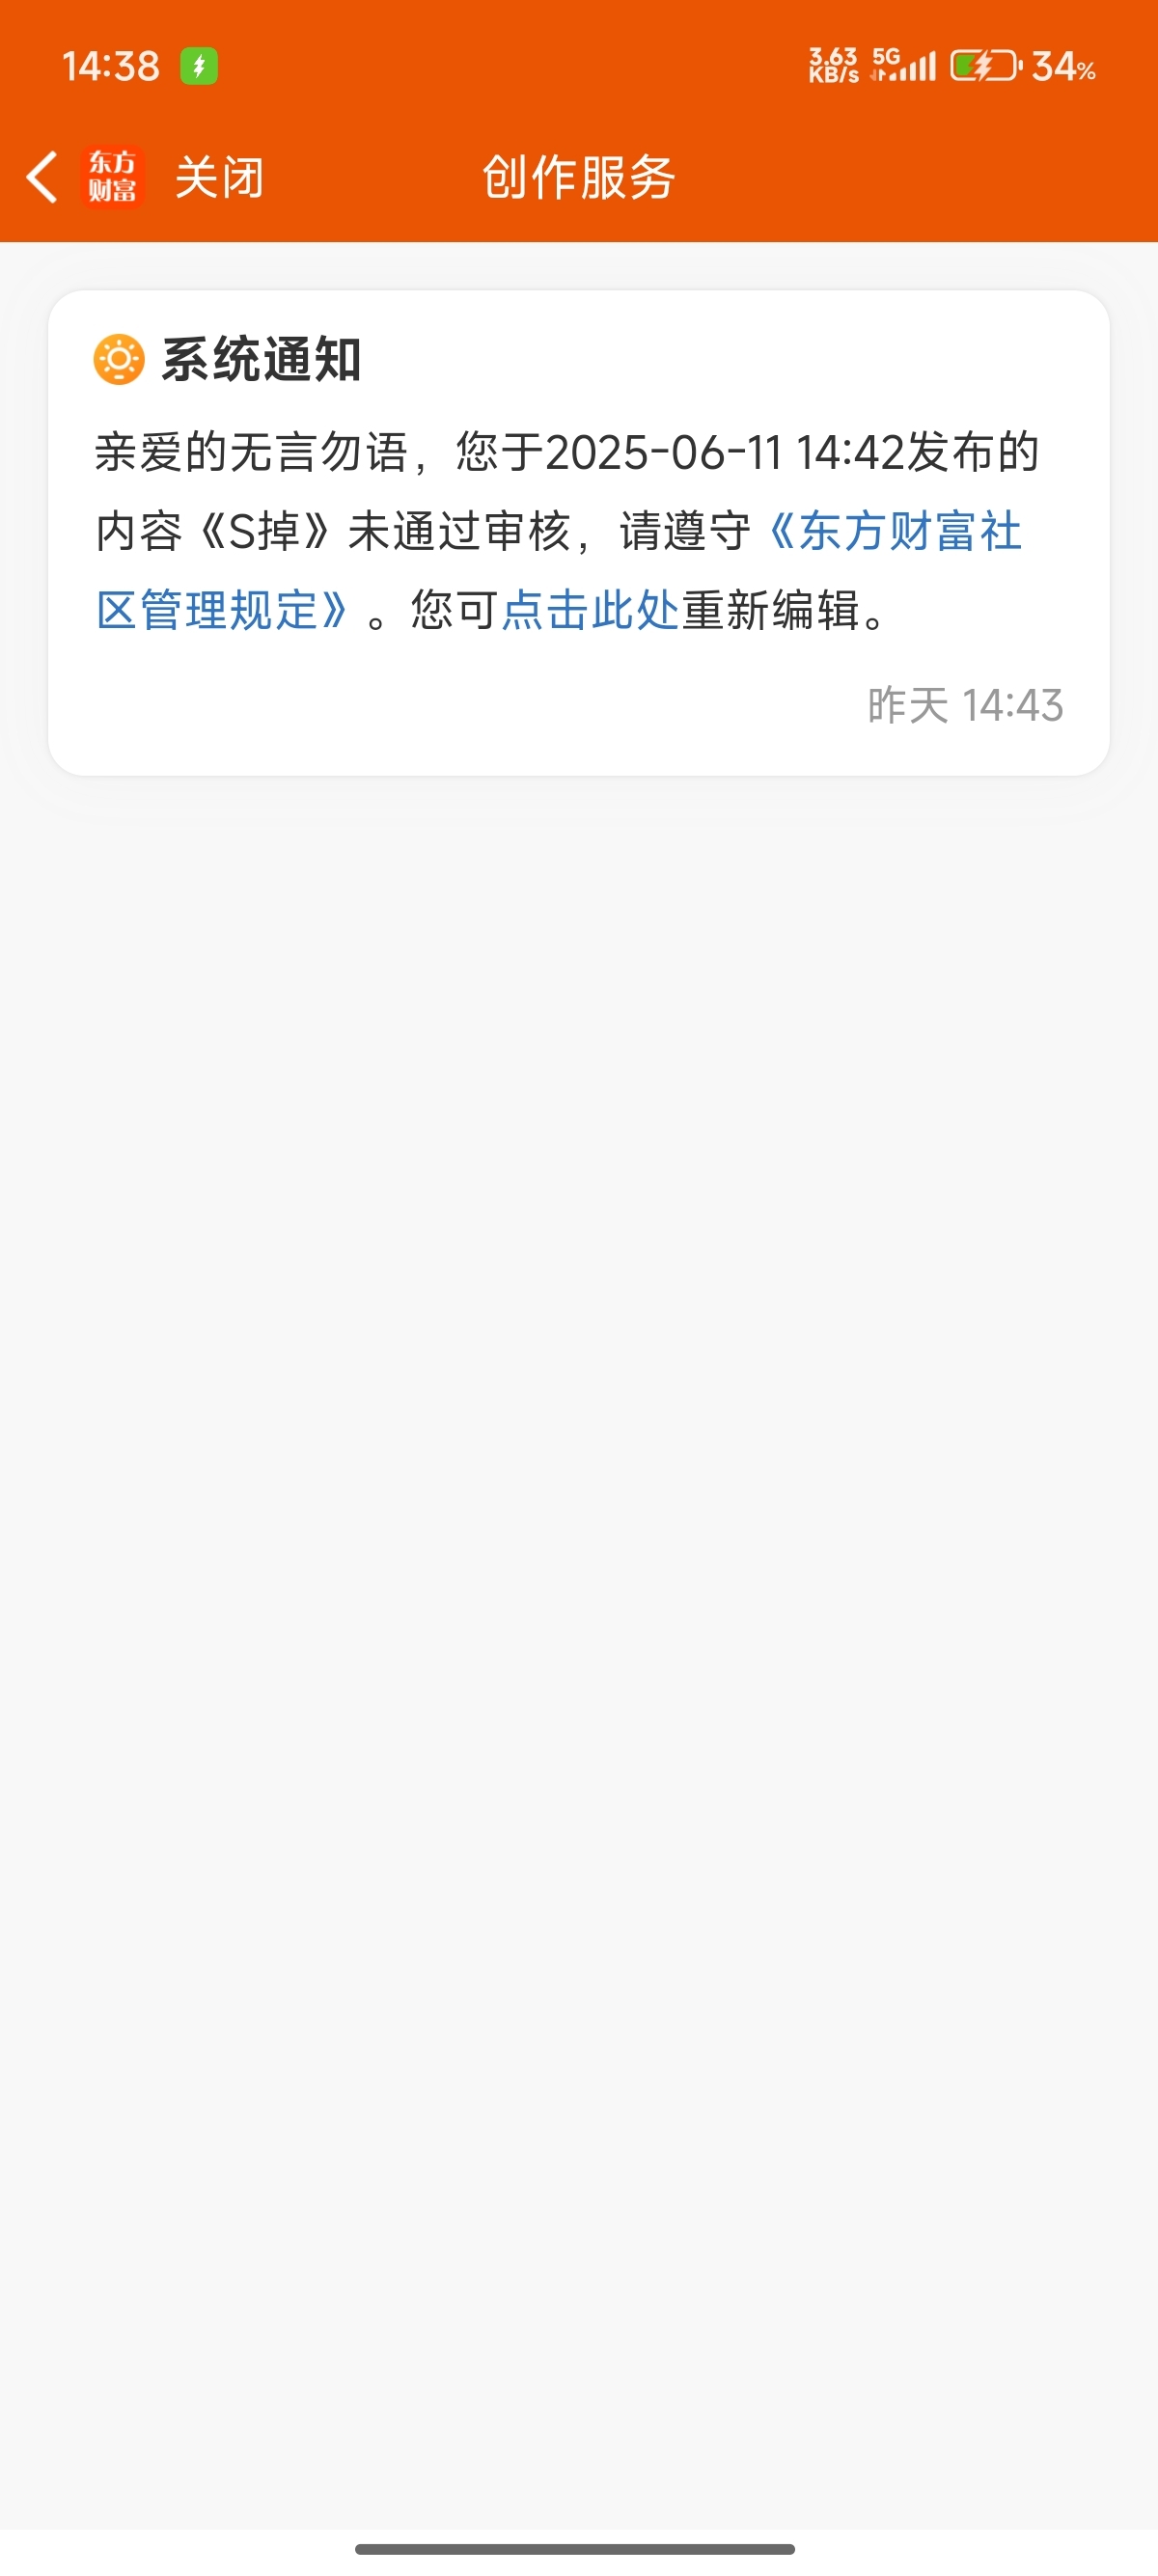1158x2576 pixels.
Task: Click 点击此处 to re-edit content
Action: click(590, 610)
